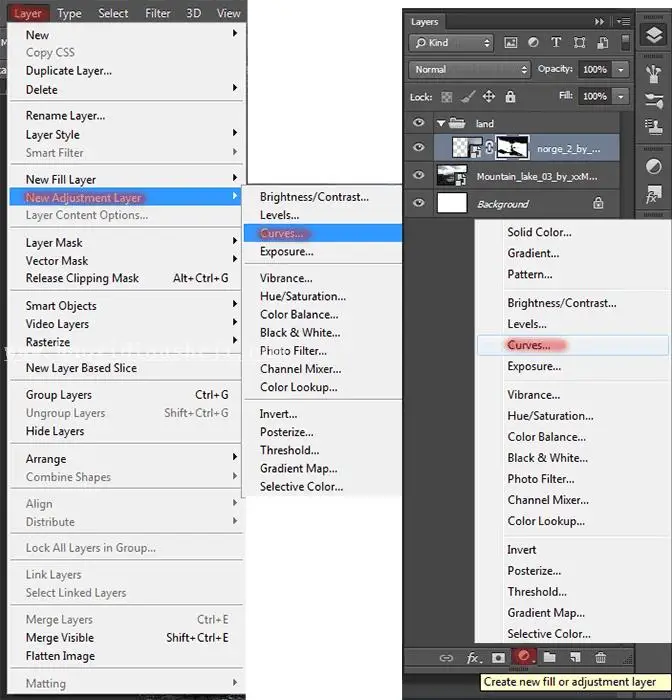The height and width of the screenshot is (700, 672).
Task: Enable the smart objects filter icon
Action: point(602,43)
